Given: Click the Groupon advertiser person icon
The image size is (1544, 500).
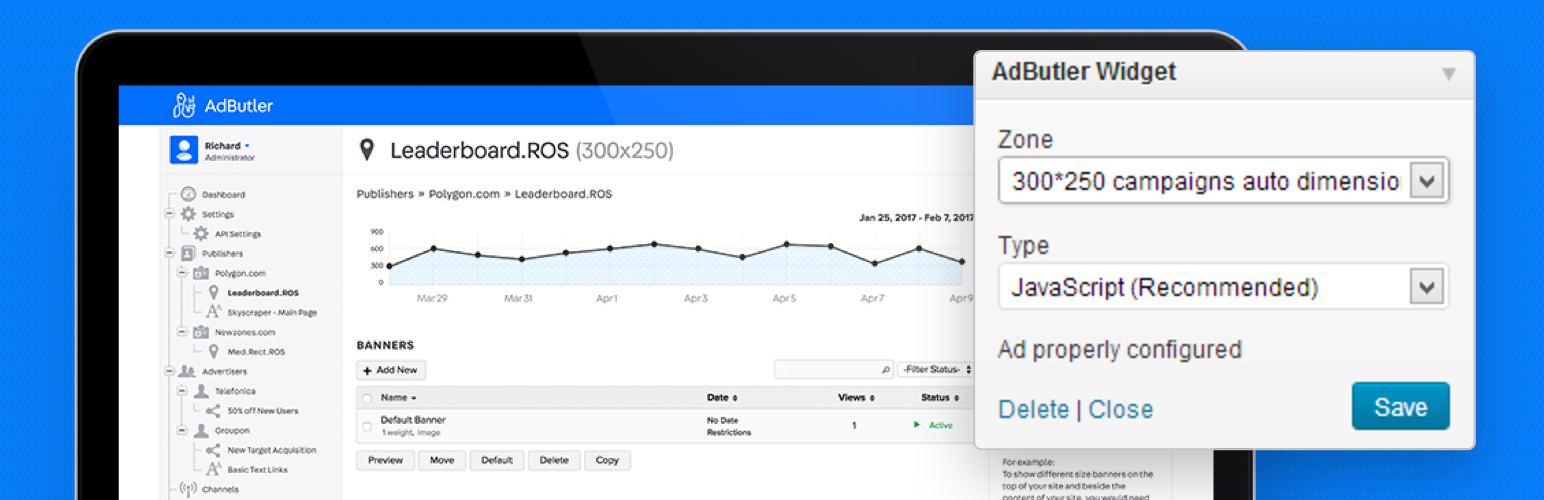Looking at the screenshot, I should point(201,430).
